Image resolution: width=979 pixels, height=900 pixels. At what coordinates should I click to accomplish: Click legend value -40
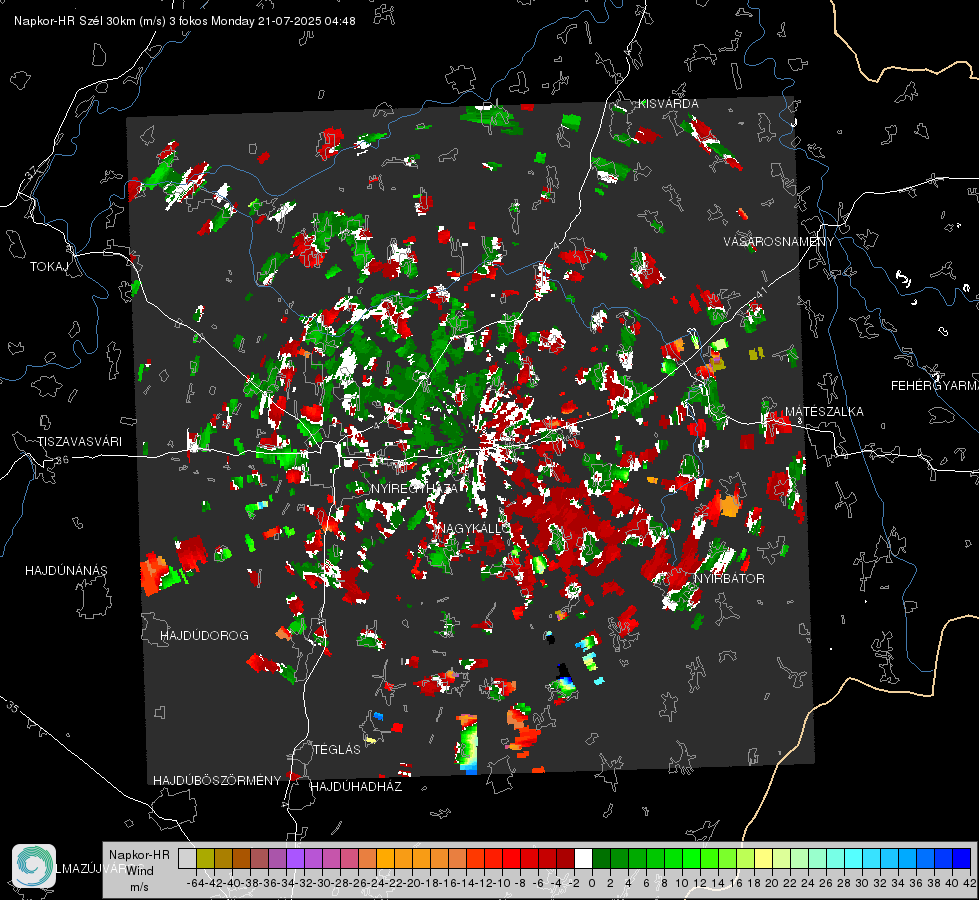232,883
